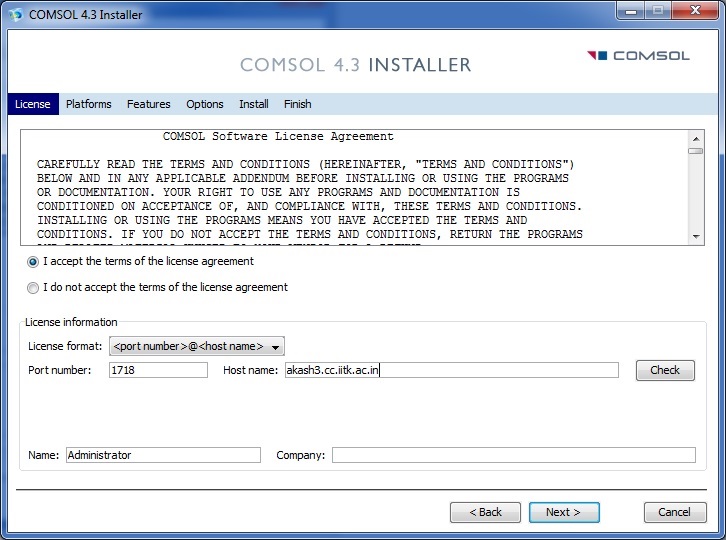Cancel the installation

click(x=674, y=512)
